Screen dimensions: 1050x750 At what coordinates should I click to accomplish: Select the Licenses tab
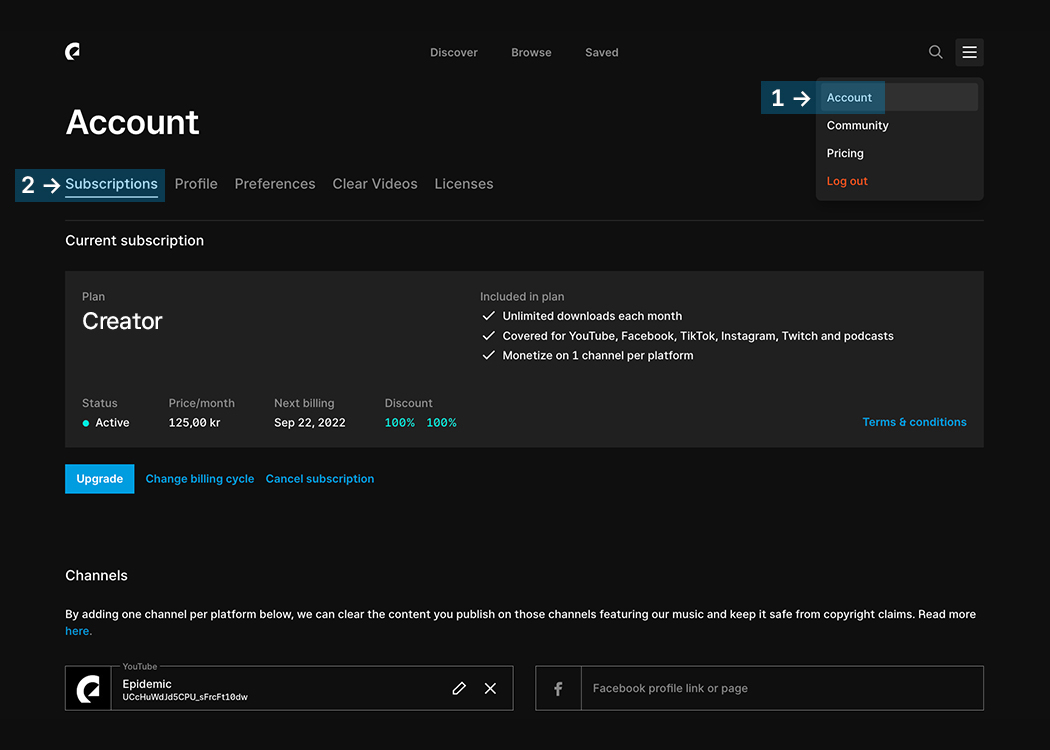coord(464,184)
